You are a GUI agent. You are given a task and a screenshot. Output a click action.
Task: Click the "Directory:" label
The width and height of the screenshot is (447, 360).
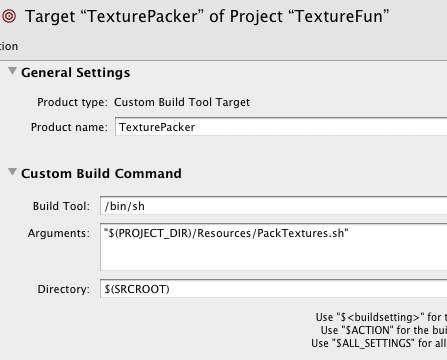click(63, 289)
